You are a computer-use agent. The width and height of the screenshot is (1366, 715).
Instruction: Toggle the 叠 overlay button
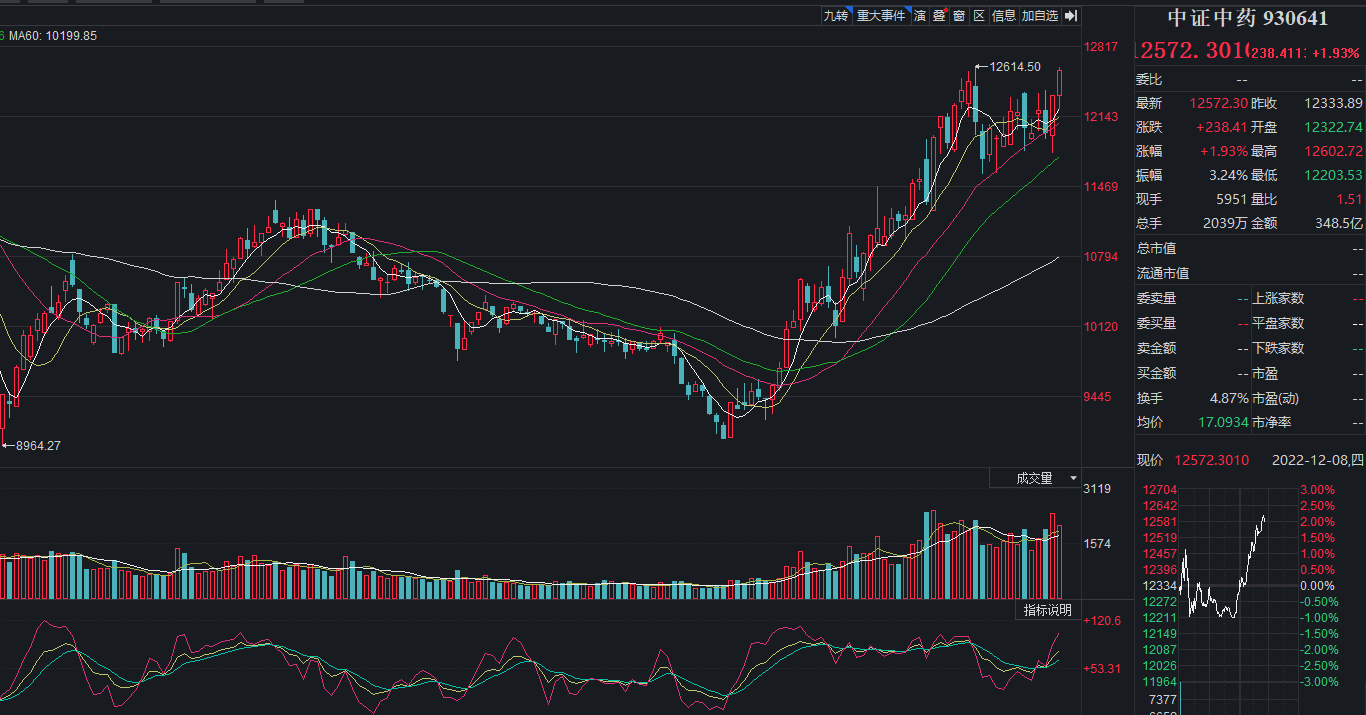pyautogui.click(x=939, y=16)
